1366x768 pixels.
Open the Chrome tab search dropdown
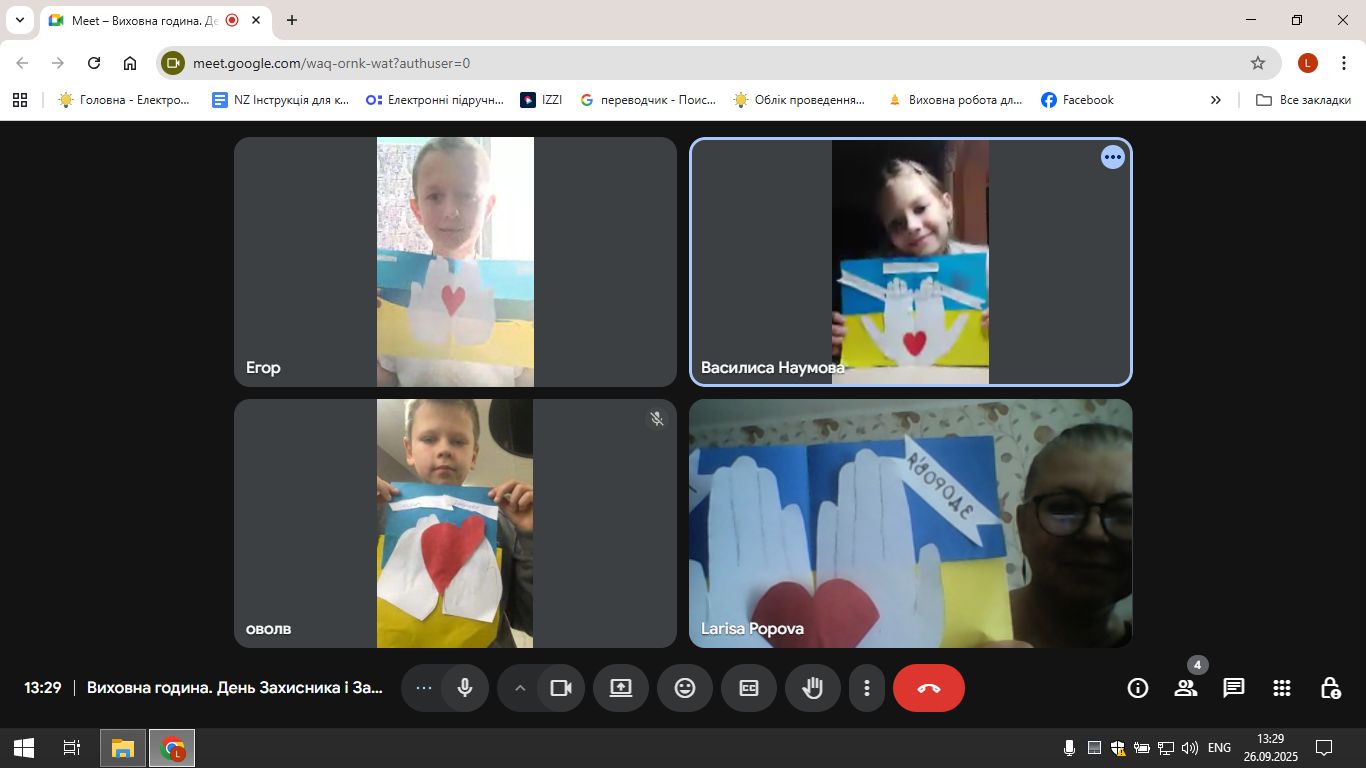click(19, 20)
